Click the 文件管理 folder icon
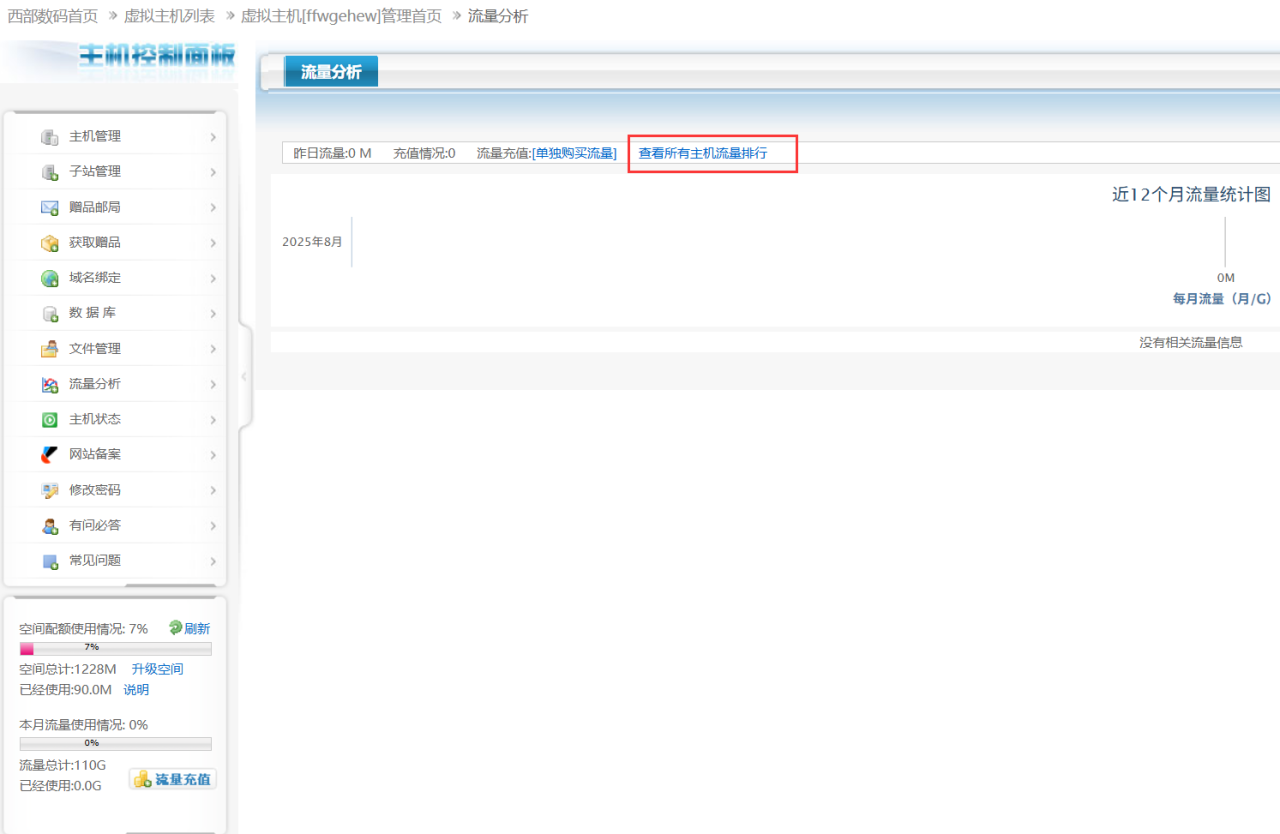Image resolution: width=1280 pixels, height=834 pixels. tap(49, 349)
